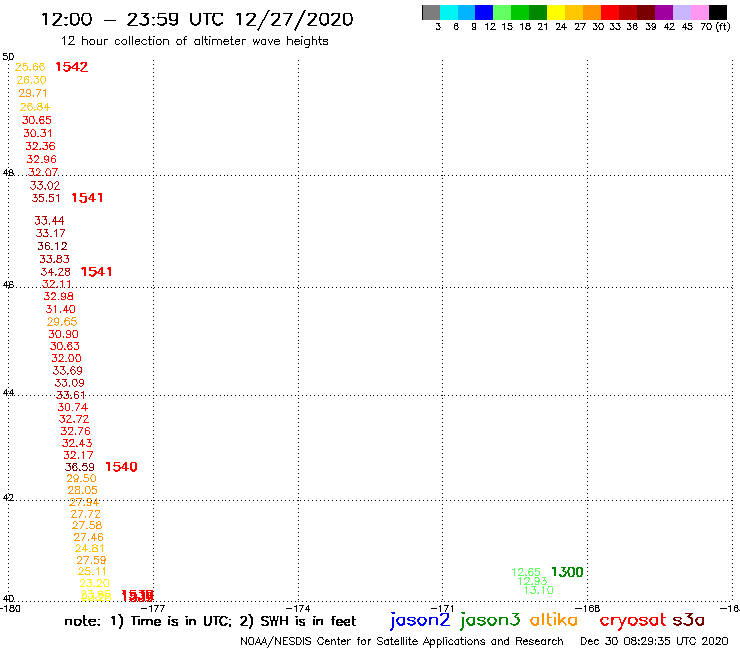Viewport: 740px width, 650px height.
Task: Select wave height value 36.59
Action: 80,467
